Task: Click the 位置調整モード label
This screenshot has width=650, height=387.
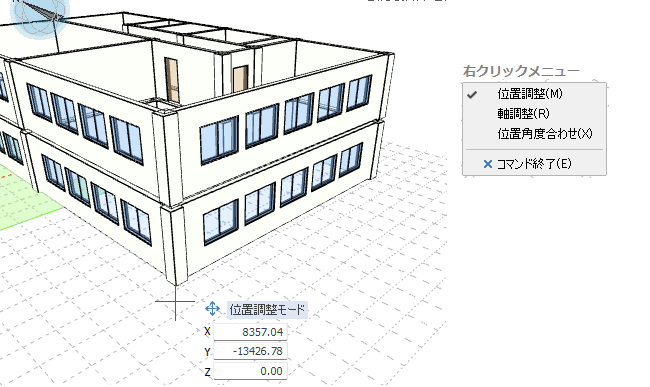Action: click(267, 310)
